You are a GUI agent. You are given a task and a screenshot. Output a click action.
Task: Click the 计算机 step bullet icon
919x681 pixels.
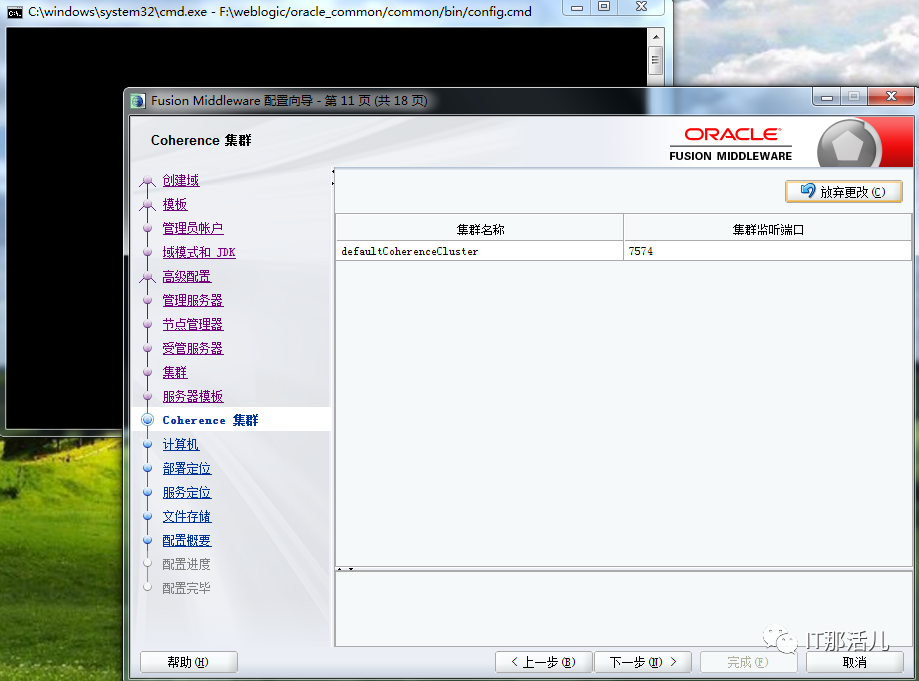tap(148, 444)
